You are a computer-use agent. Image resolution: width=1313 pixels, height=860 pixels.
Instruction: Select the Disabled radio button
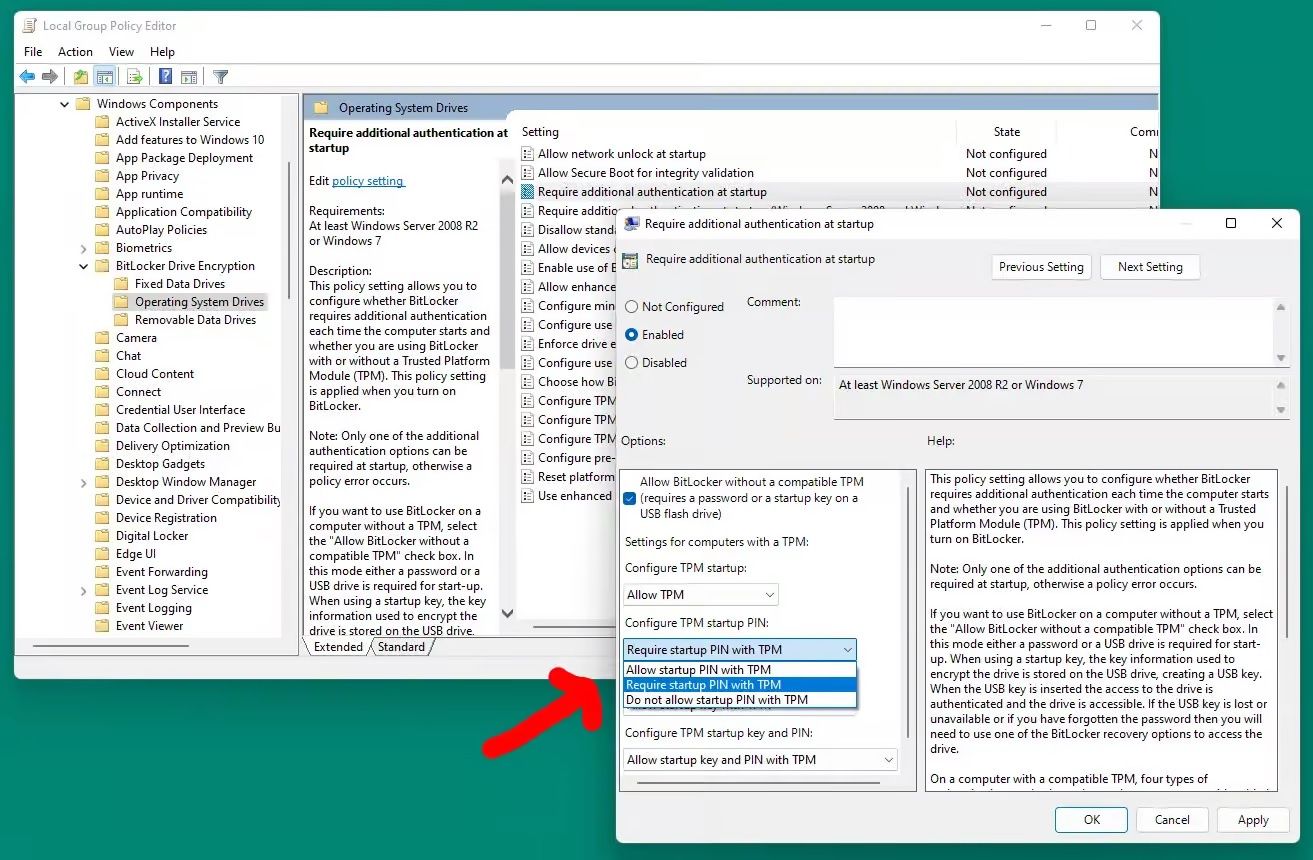point(631,363)
